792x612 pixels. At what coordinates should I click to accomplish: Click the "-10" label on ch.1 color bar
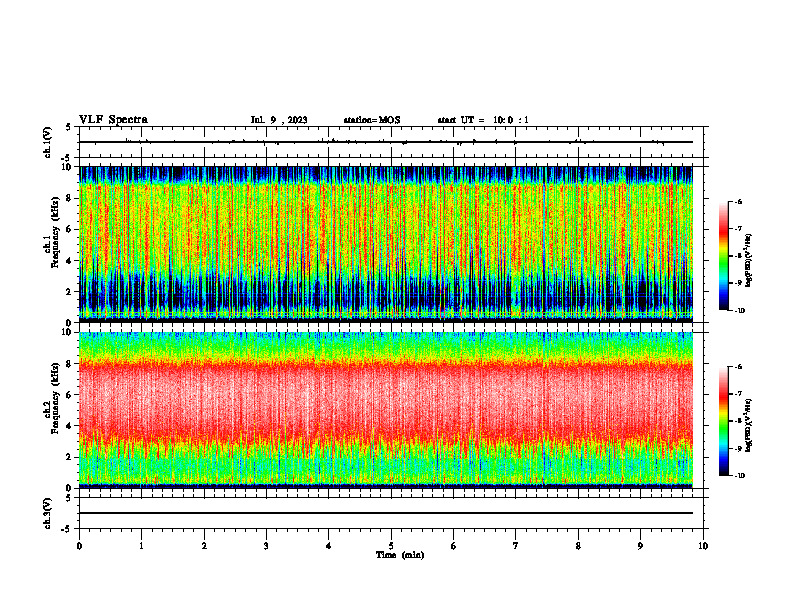coord(739,311)
